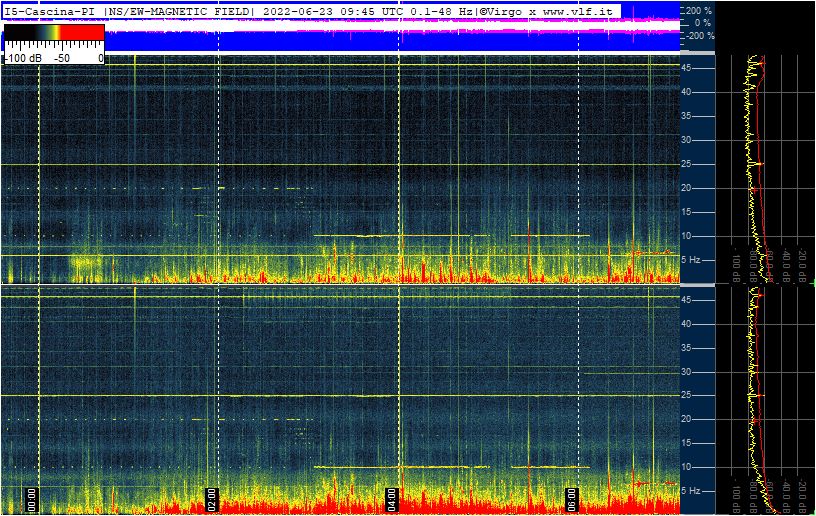Click the 5 Hz label in lower panel
Screen dimensions: 816x516
691,491
